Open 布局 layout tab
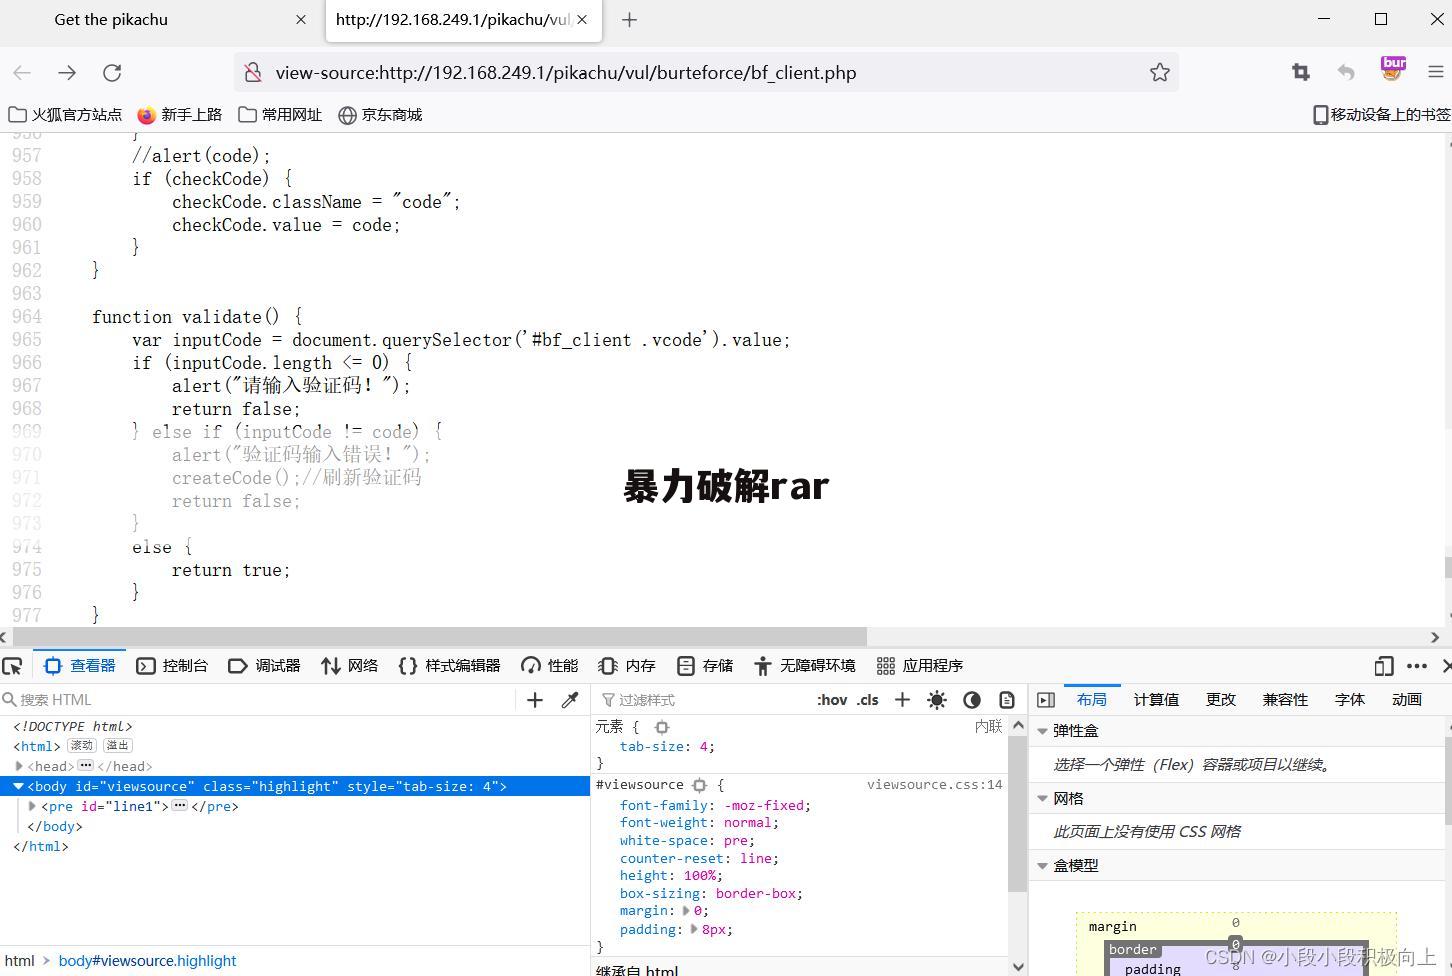Image resolution: width=1452 pixels, height=976 pixels. coord(1091,700)
